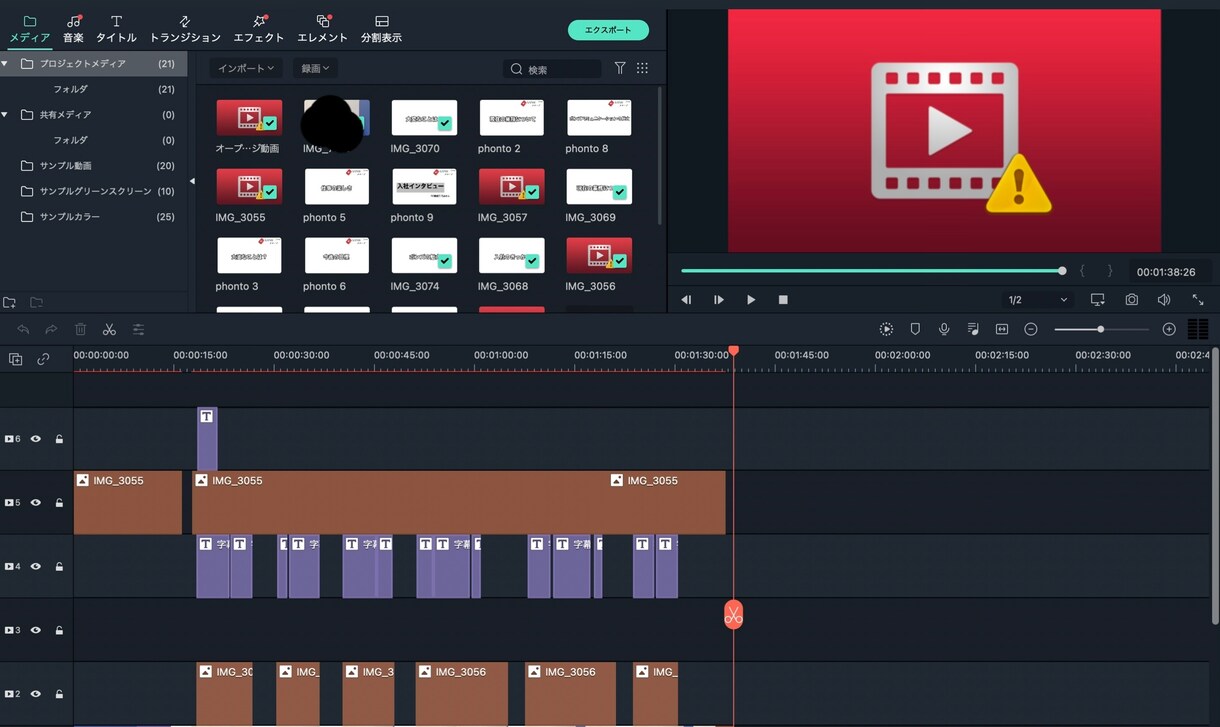1220x727 pixels.
Task: Hide track 4 with the eye icon
Action: click(x=36, y=566)
